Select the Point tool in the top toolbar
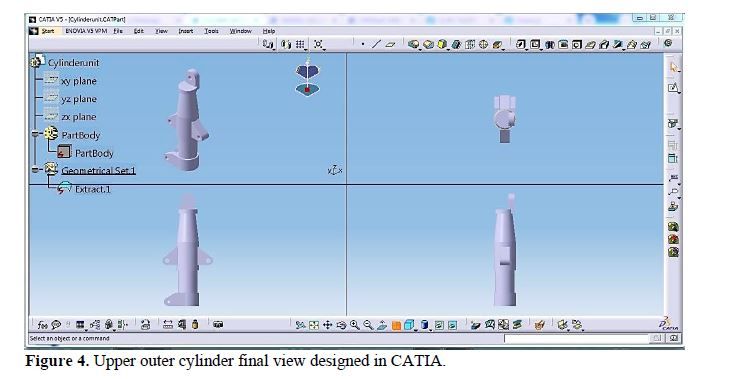 (363, 44)
